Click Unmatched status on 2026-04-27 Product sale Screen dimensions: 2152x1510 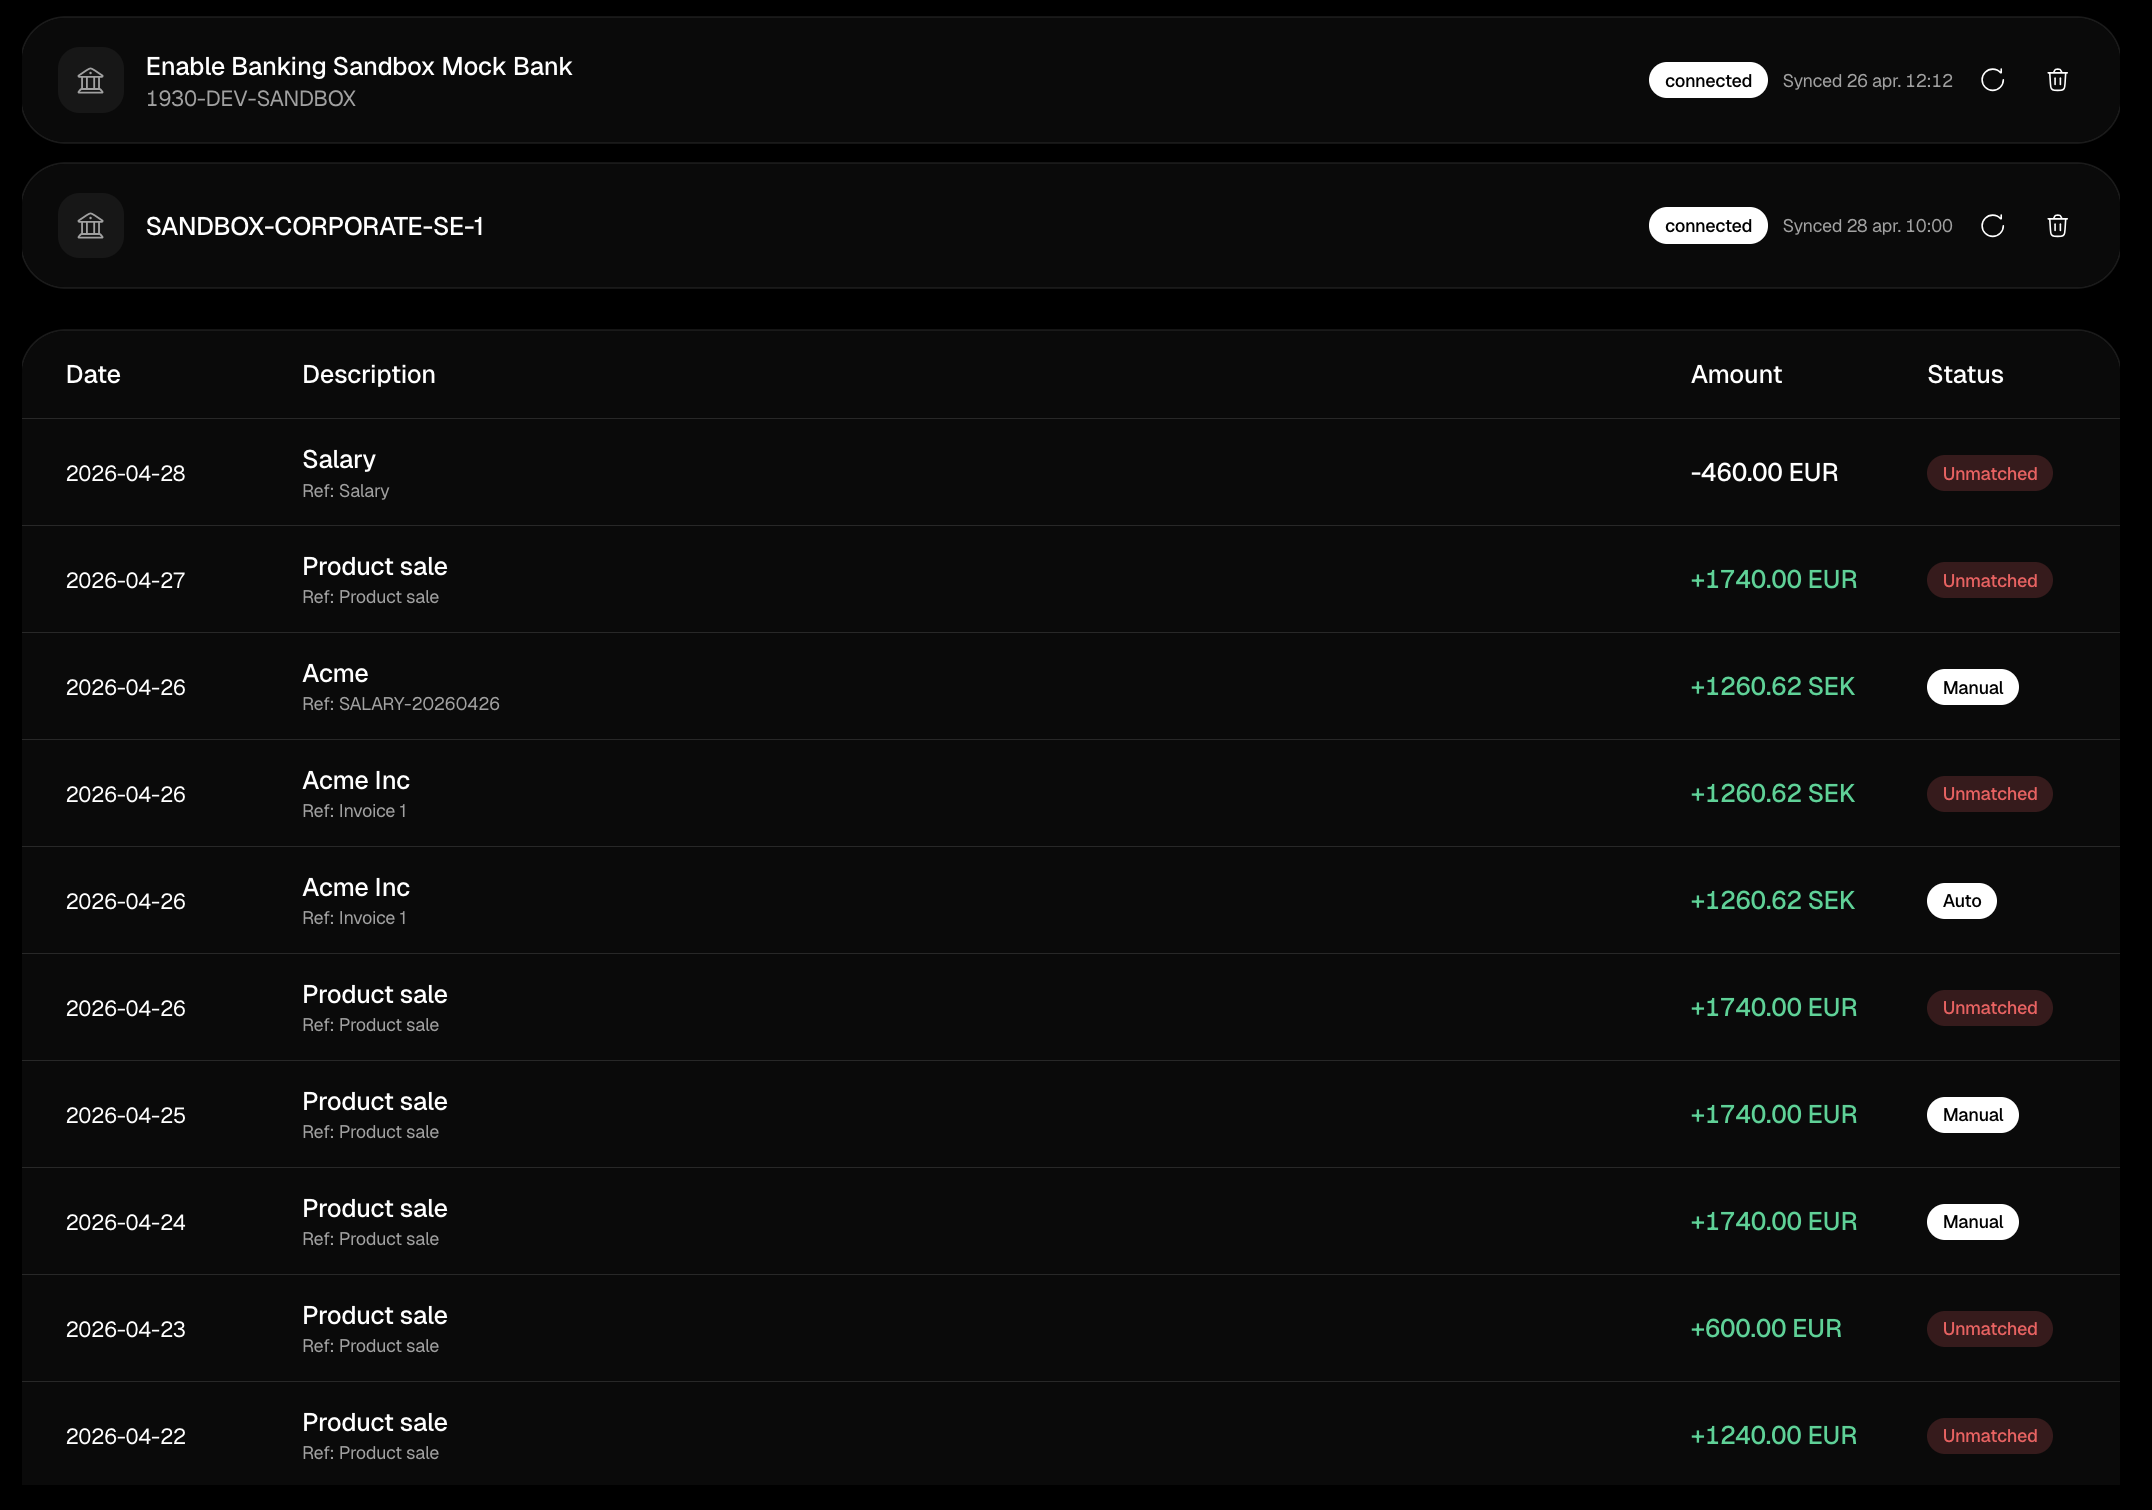click(1989, 580)
